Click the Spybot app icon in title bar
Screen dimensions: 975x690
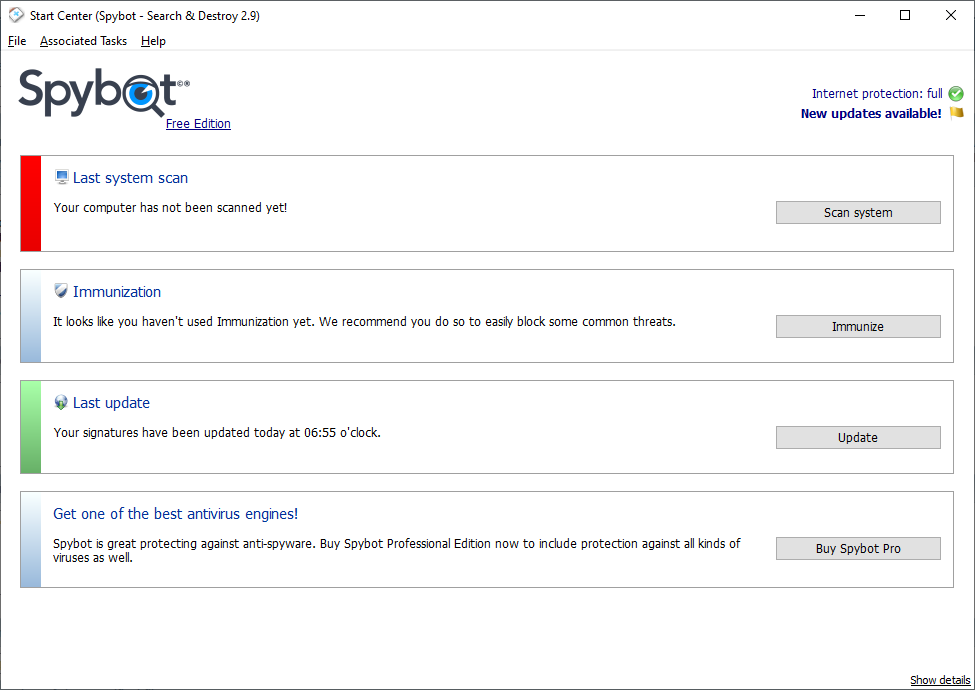click(x=16, y=15)
